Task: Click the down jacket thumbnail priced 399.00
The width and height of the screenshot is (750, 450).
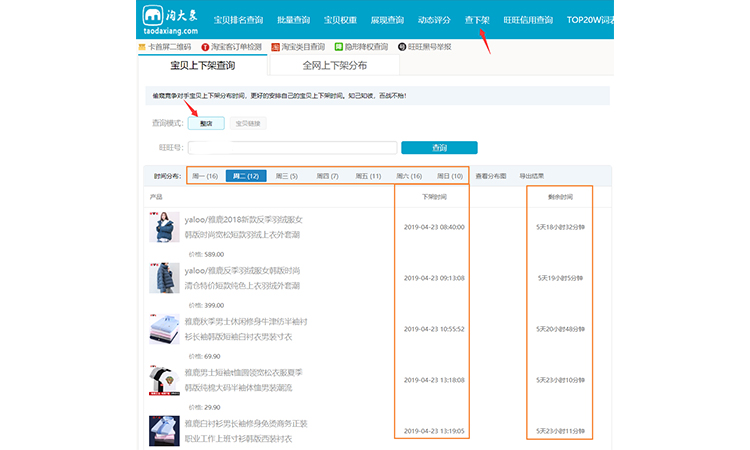Action: click(164, 278)
